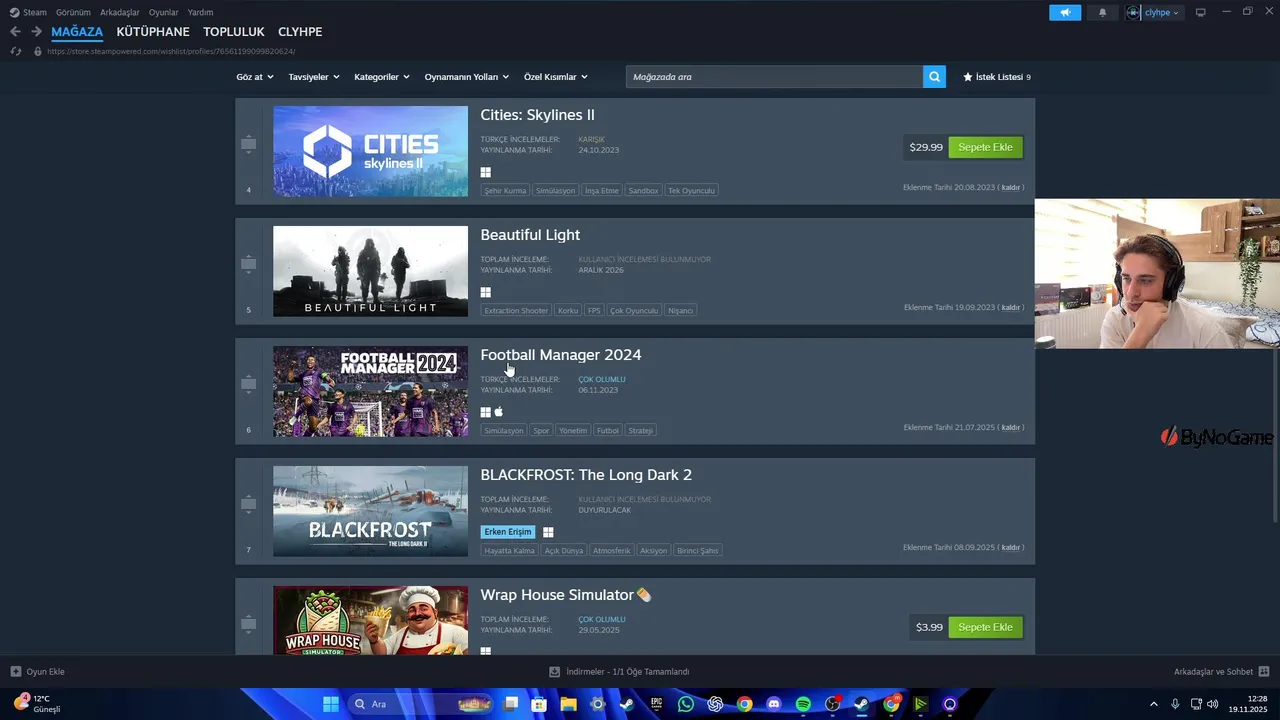Image resolution: width=1280 pixels, height=720 pixels.
Task: Remove Beautiful Light via kaldır link
Action: click(x=1011, y=307)
